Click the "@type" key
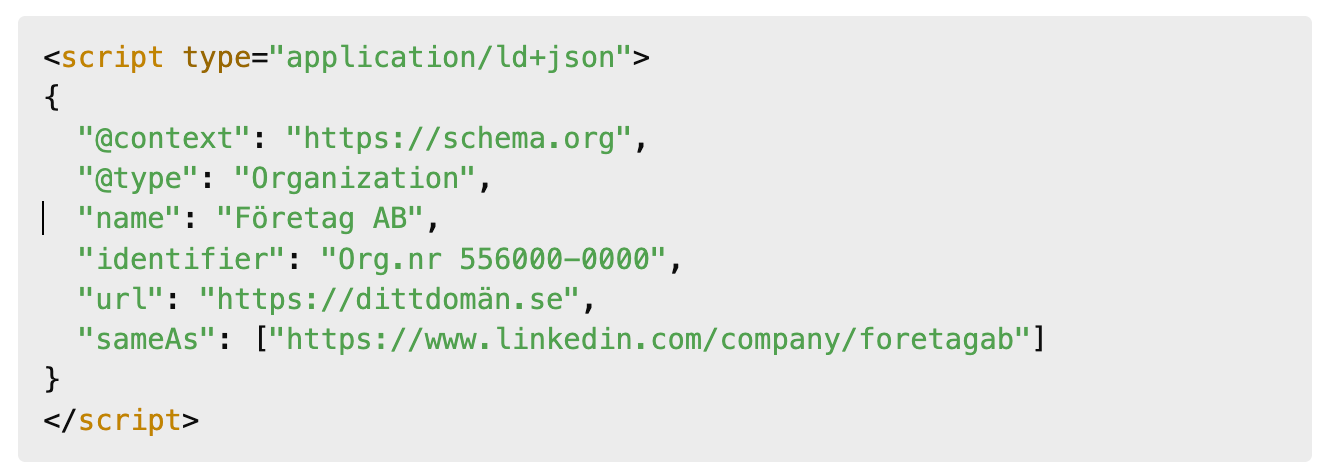 [138, 178]
